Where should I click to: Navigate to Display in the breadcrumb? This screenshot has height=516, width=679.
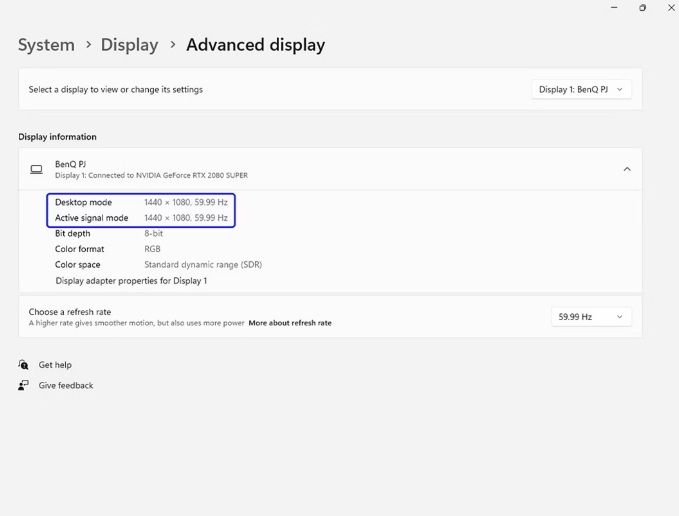tap(129, 45)
